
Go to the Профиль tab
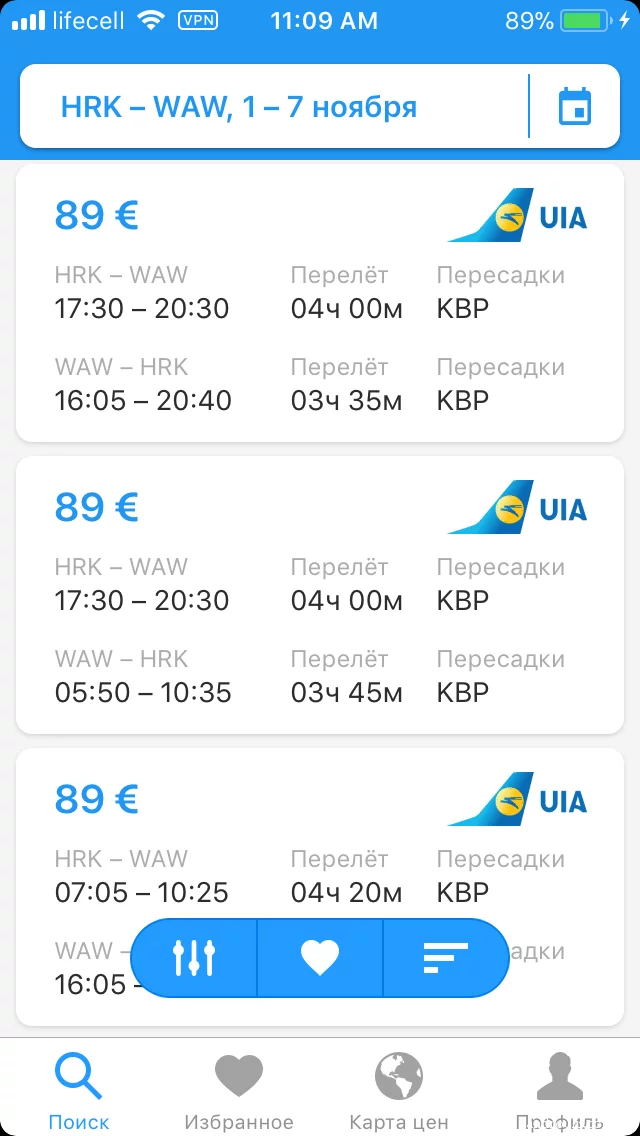(x=559, y=1091)
